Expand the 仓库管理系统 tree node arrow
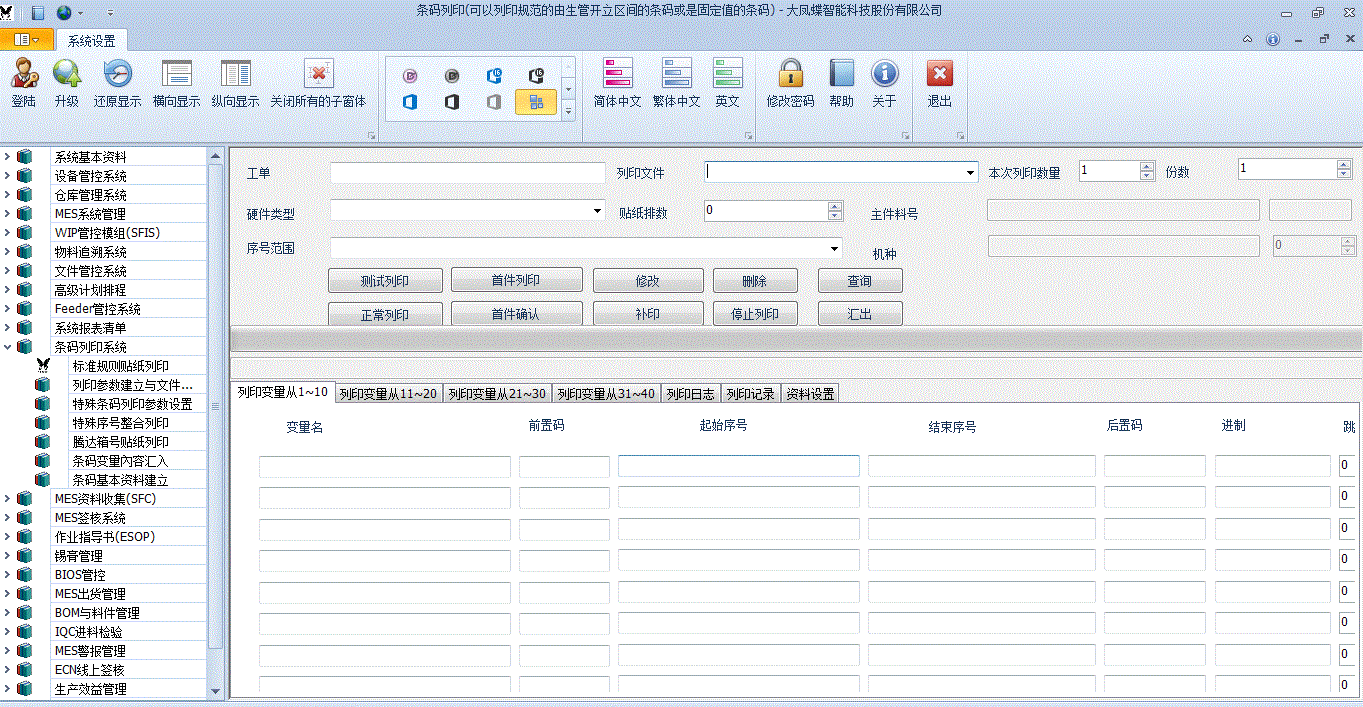The height and width of the screenshot is (707, 1363). [7, 195]
